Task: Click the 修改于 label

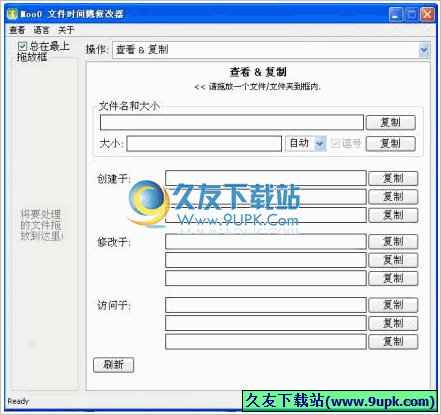Action: click(114, 242)
